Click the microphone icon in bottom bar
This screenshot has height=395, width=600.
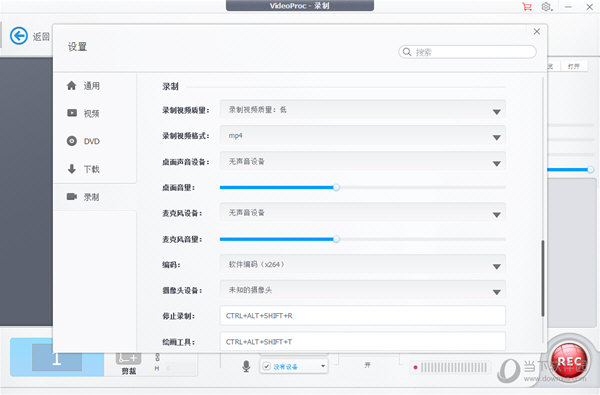(246, 366)
